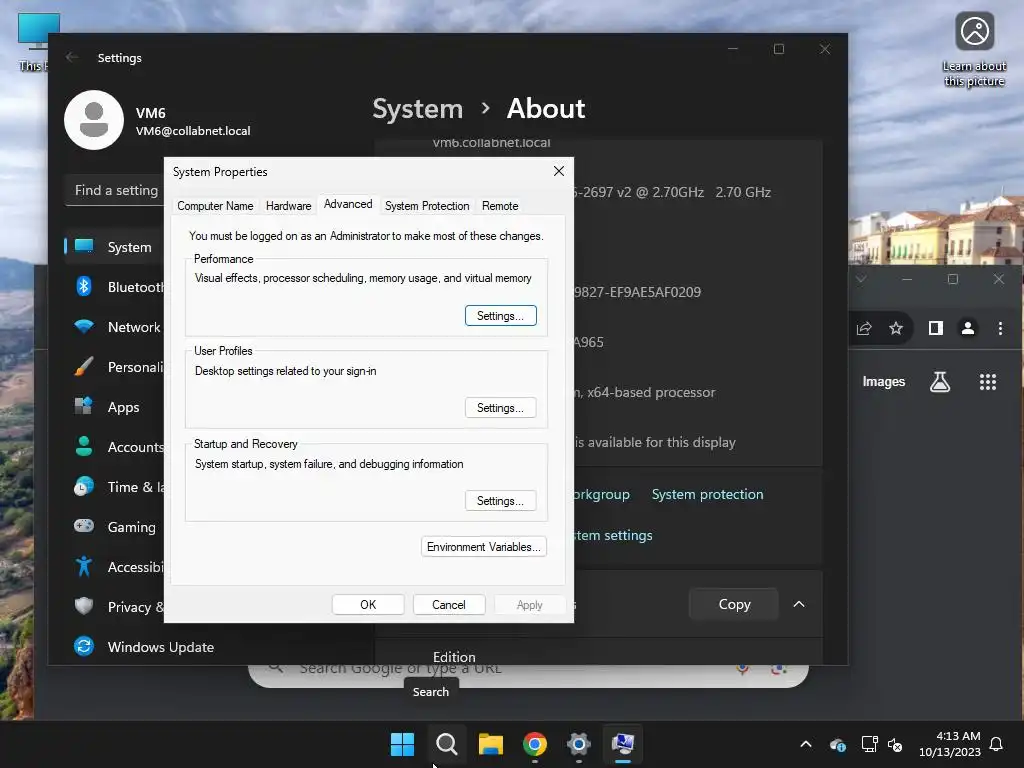
Task: Select System icon in Settings sidebar
Action: coord(84,246)
